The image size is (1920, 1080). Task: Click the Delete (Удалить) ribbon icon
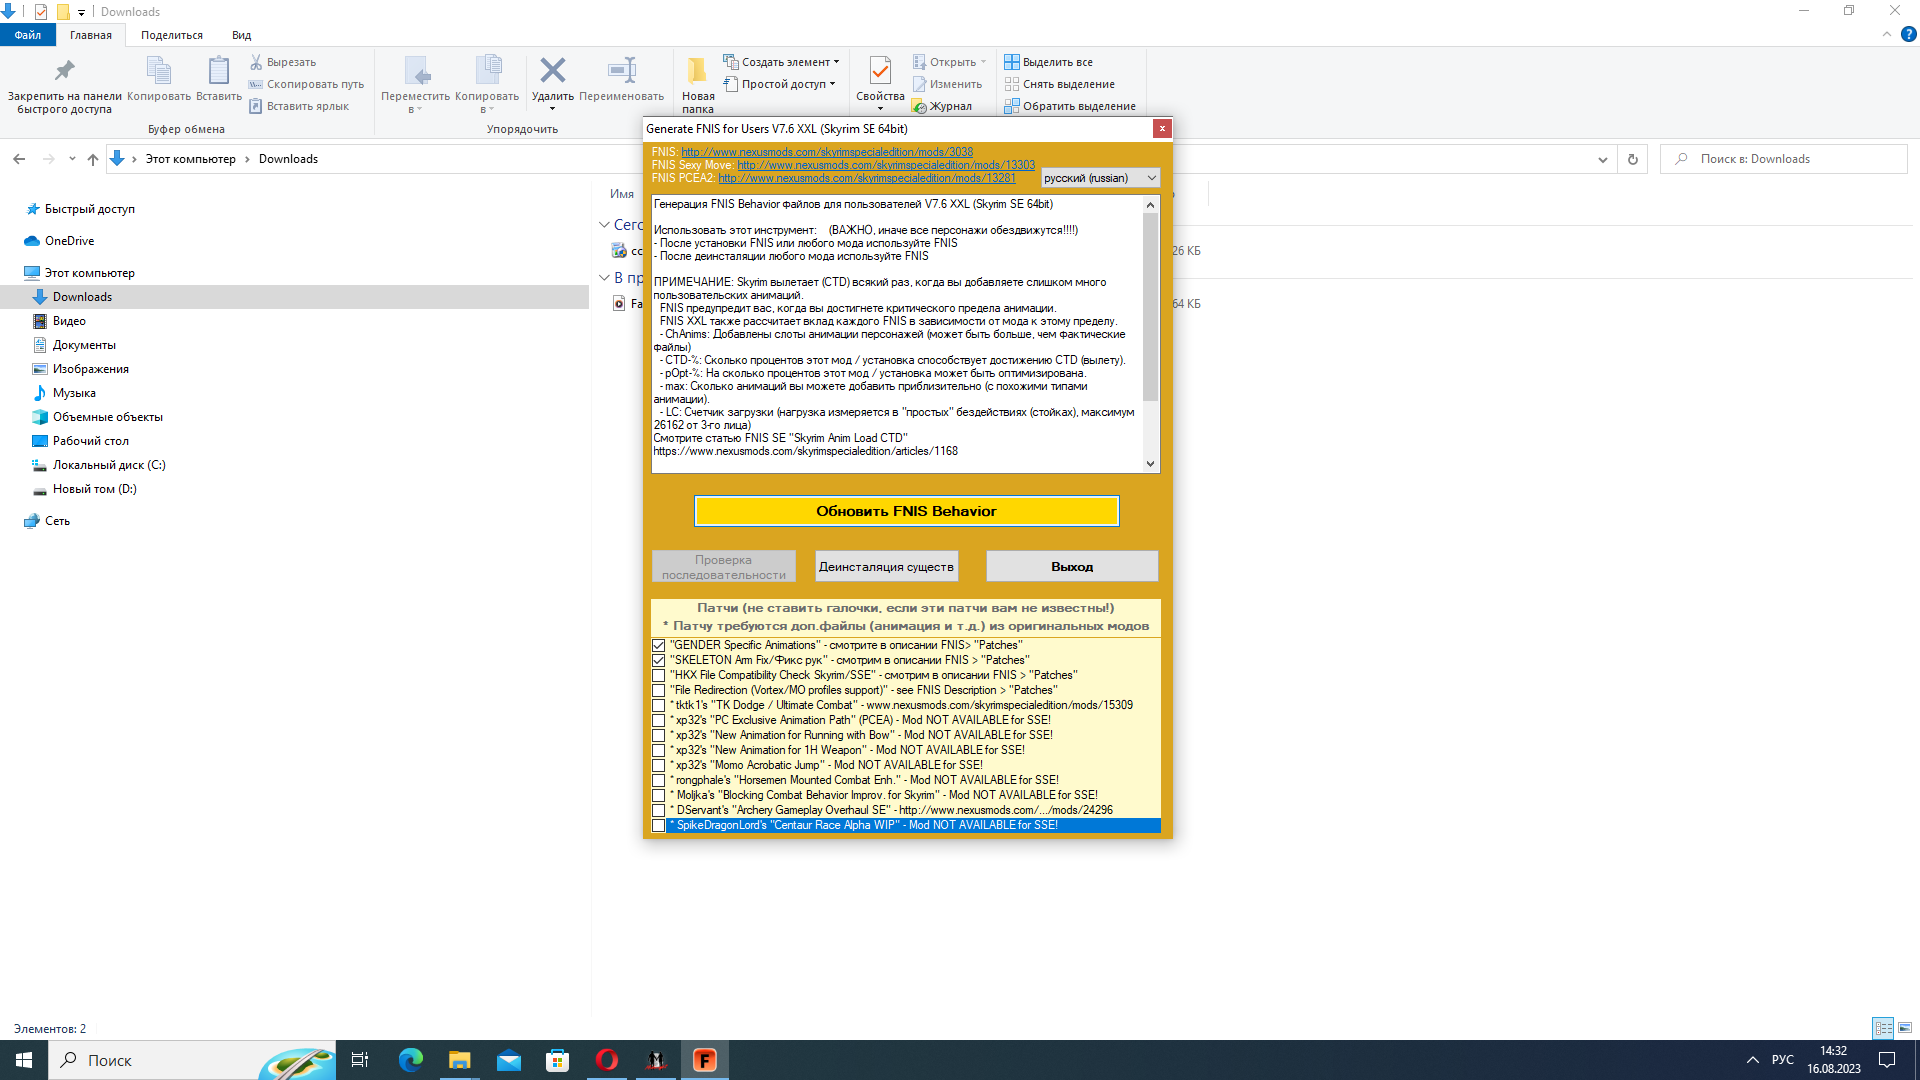[x=552, y=72]
